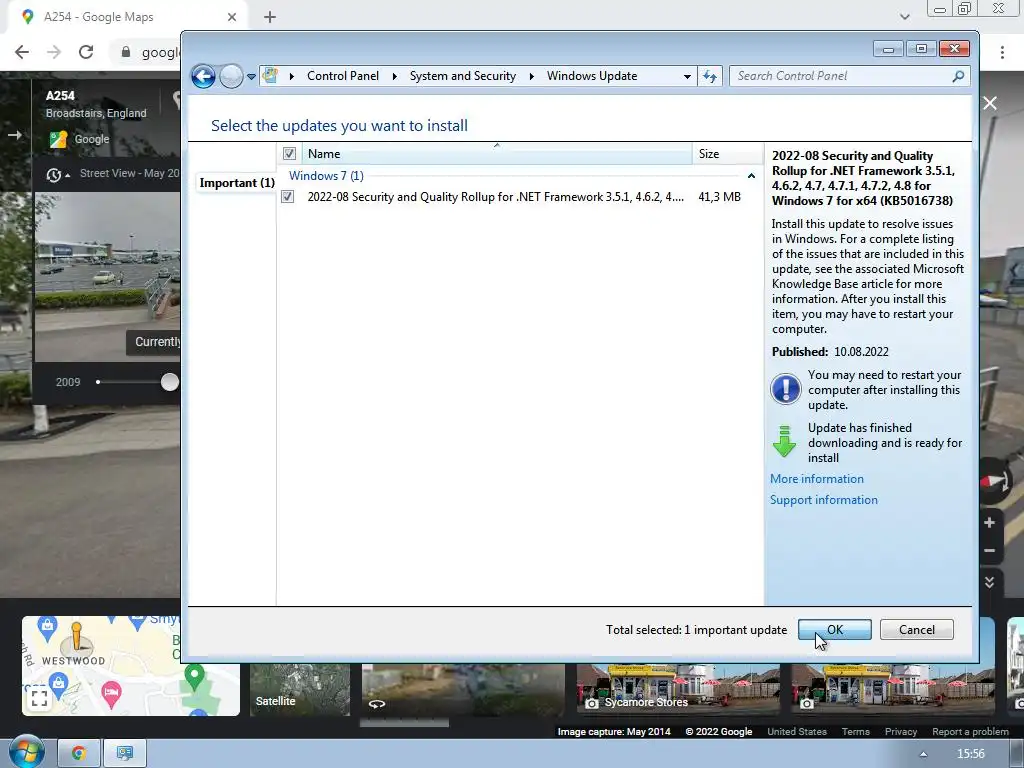
Task: Click OK to install updates
Action: click(x=835, y=630)
